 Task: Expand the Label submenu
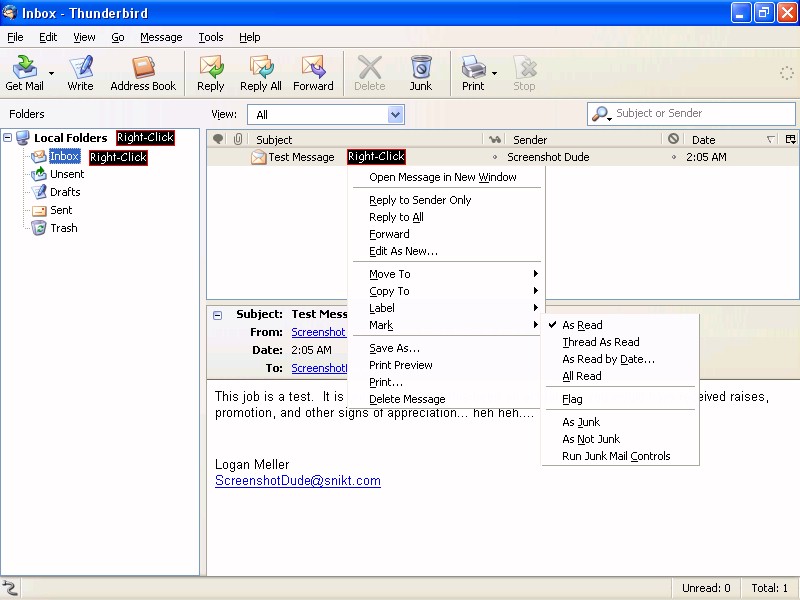pos(446,308)
